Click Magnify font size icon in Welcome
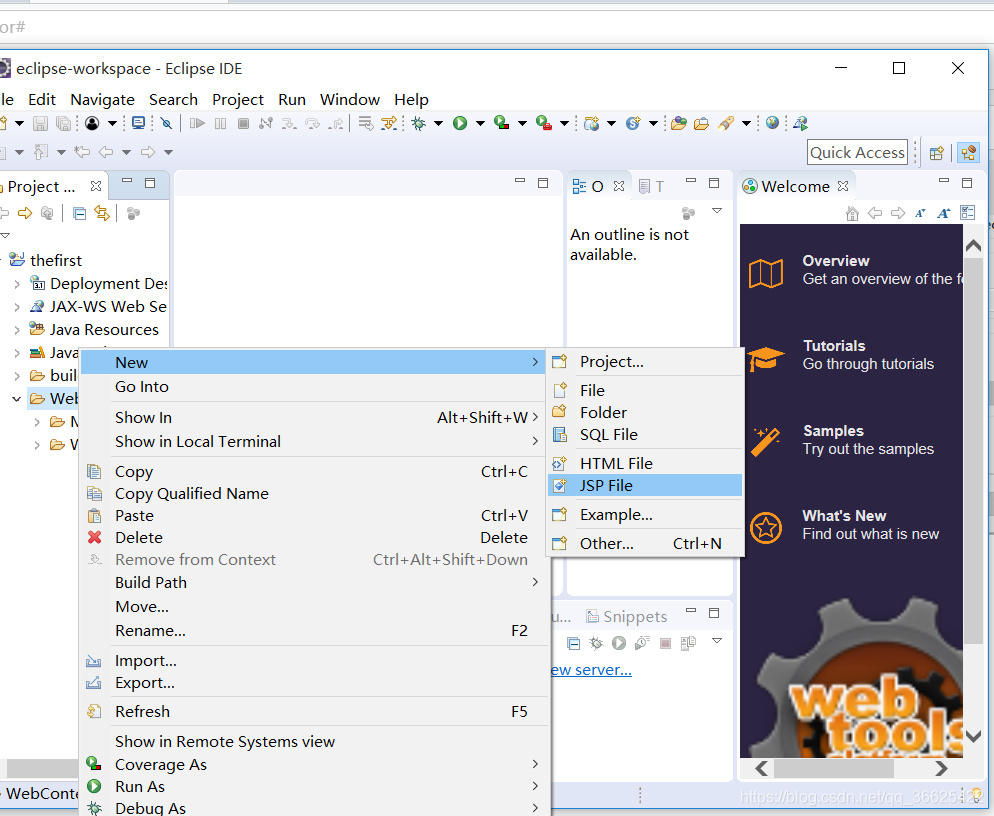 [944, 214]
